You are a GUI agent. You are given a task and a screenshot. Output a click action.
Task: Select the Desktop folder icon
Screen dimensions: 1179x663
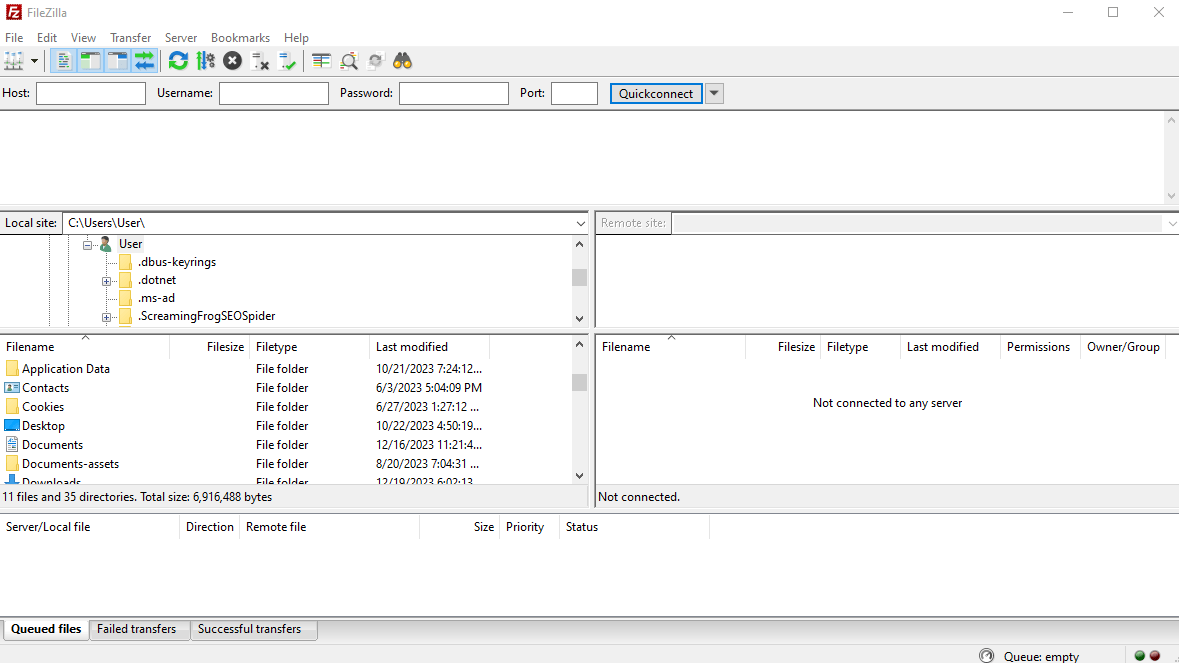tap(12, 425)
